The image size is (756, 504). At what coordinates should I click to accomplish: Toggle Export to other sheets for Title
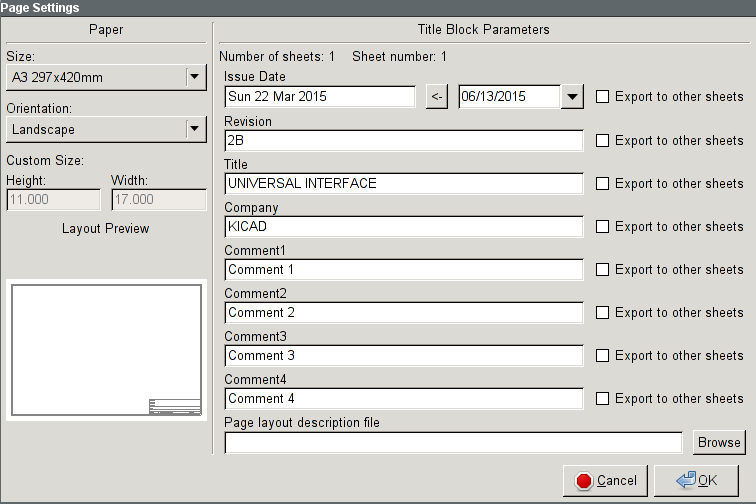click(603, 184)
